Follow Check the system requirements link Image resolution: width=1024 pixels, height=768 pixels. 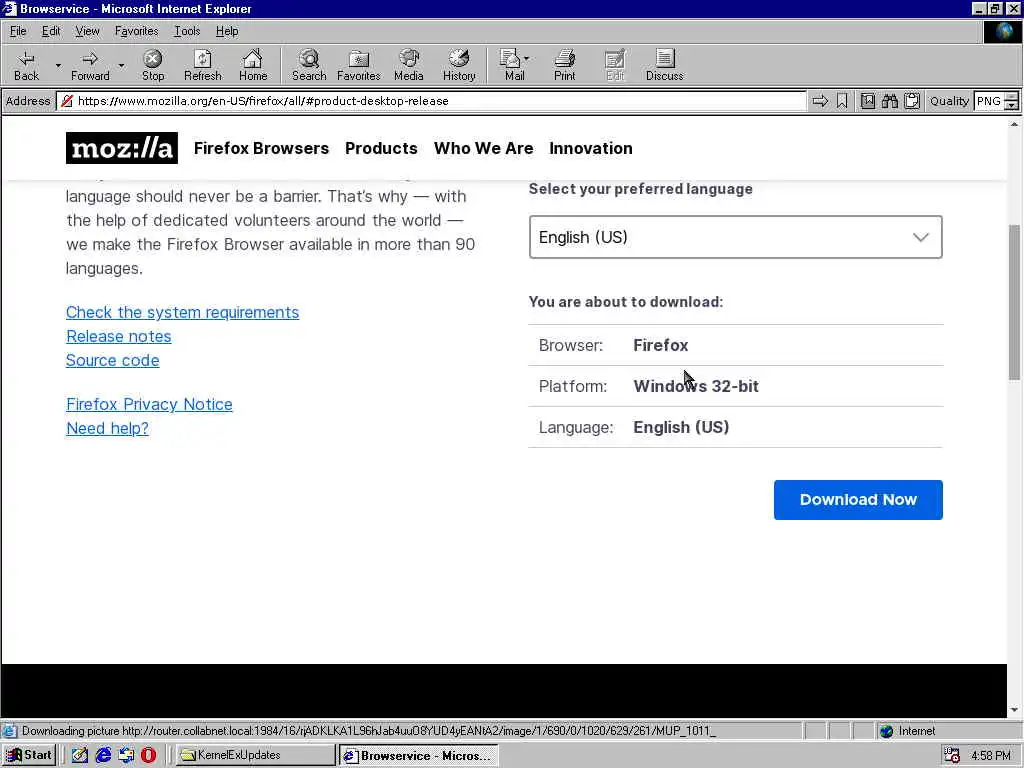182,312
